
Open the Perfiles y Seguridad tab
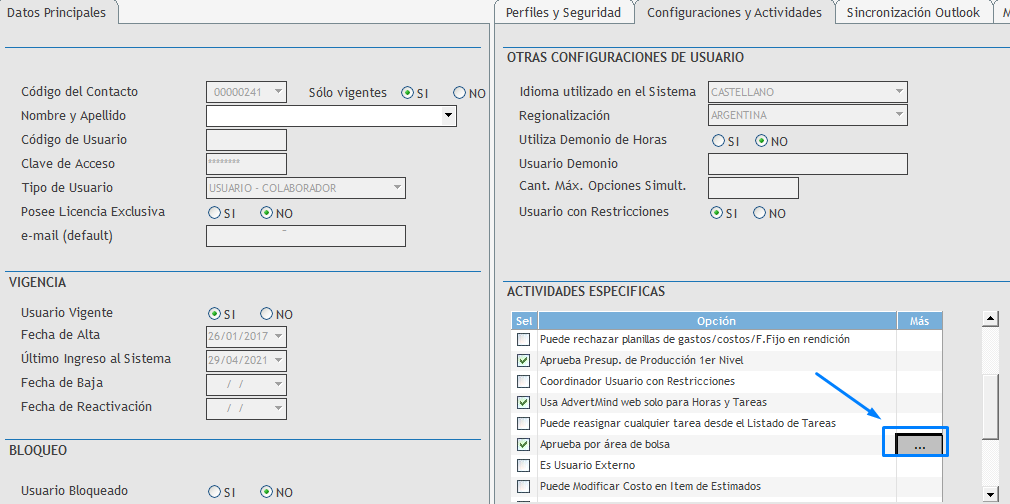coord(564,13)
